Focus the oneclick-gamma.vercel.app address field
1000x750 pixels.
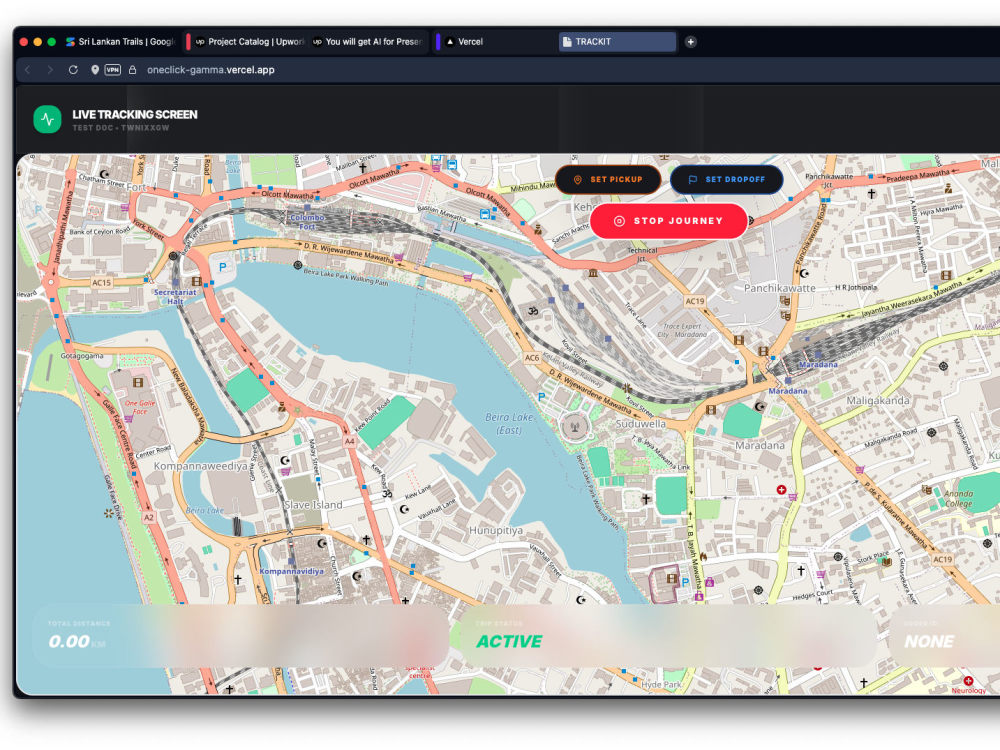coord(210,70)
